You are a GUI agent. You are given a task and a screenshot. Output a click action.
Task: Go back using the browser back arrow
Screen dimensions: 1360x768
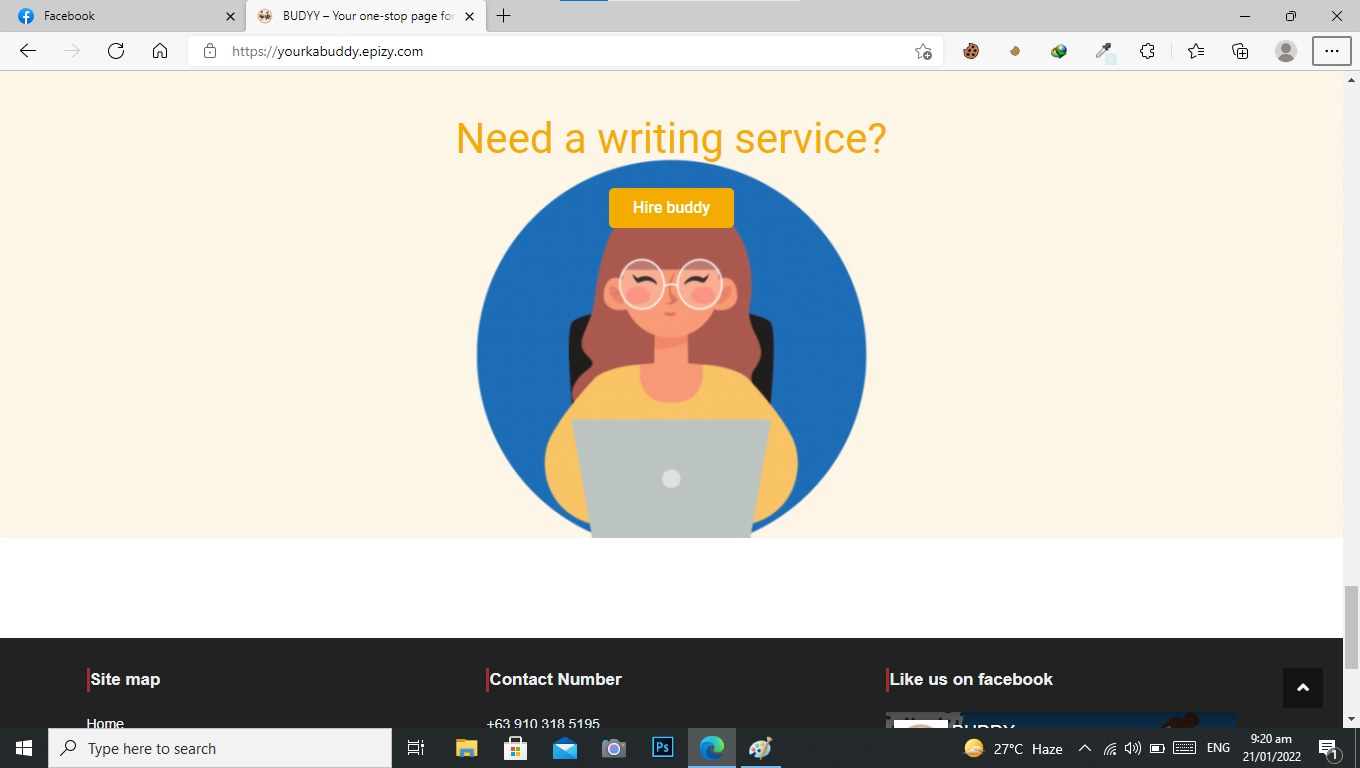tap(28, 51)
